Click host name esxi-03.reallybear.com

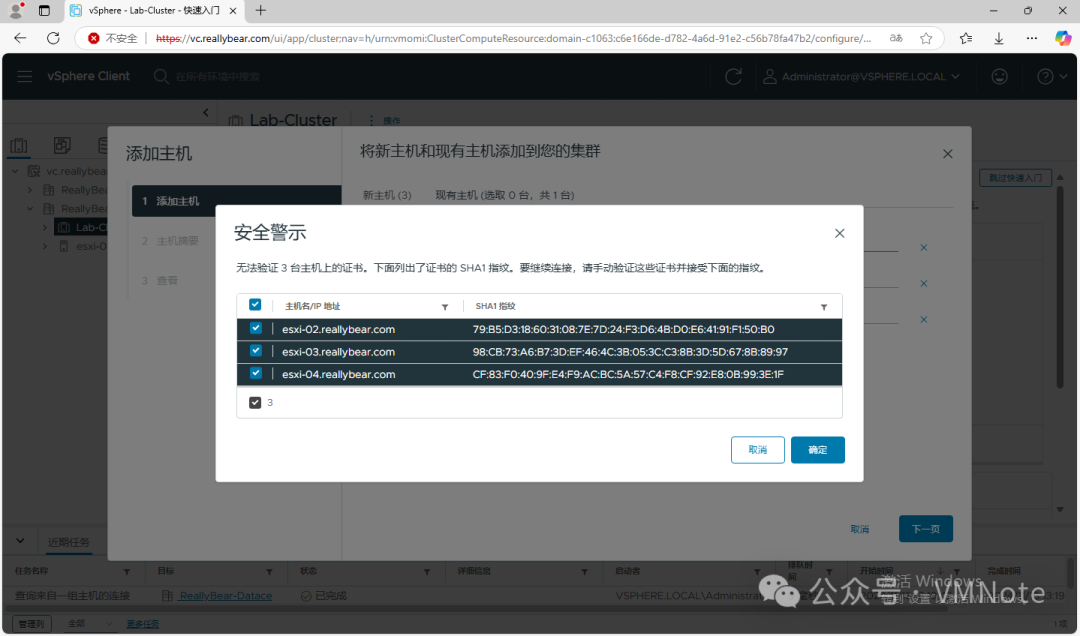pyautogui.click(x=338, y=352)
